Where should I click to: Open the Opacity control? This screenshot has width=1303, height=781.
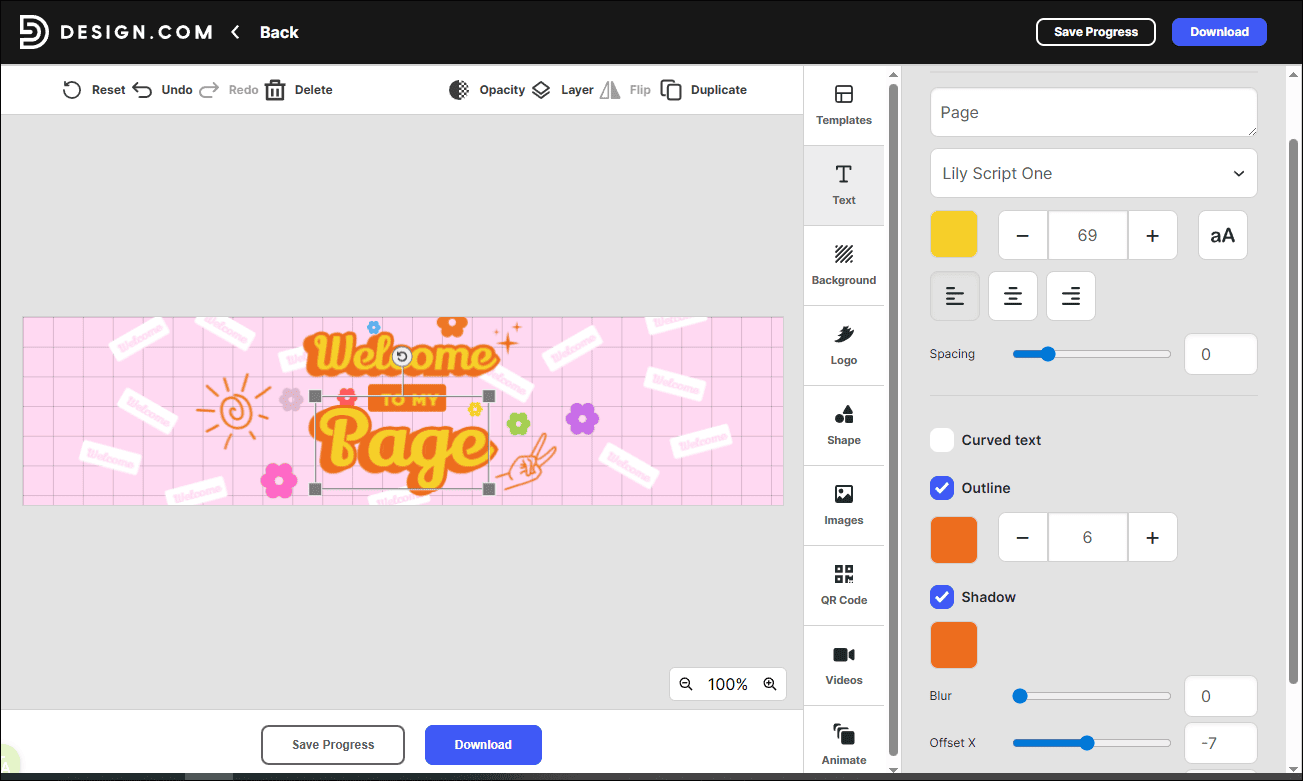[x=484, y=89]
